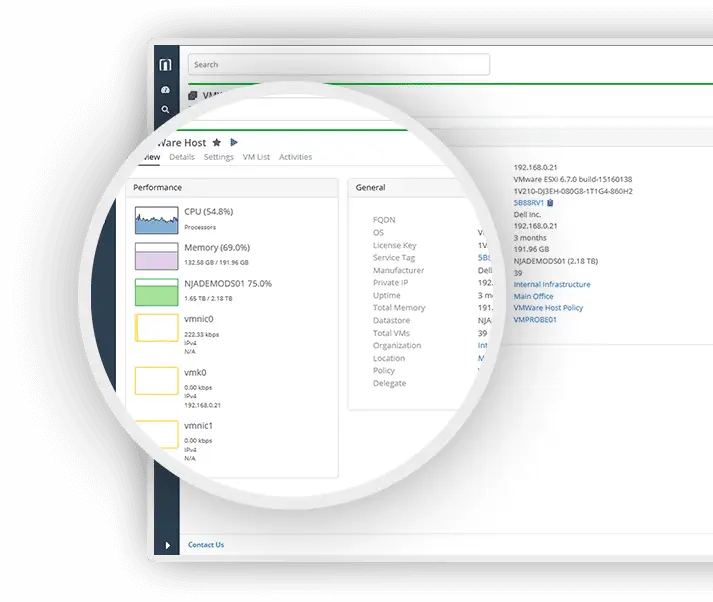Click the magnifier search icon in sidebar
The height and width of the screenshot is (602, 713).
click(166, 110)
